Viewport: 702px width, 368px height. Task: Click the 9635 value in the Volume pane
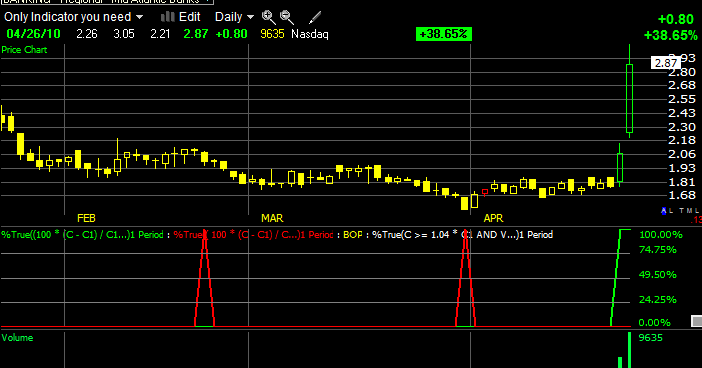[650, 338]
